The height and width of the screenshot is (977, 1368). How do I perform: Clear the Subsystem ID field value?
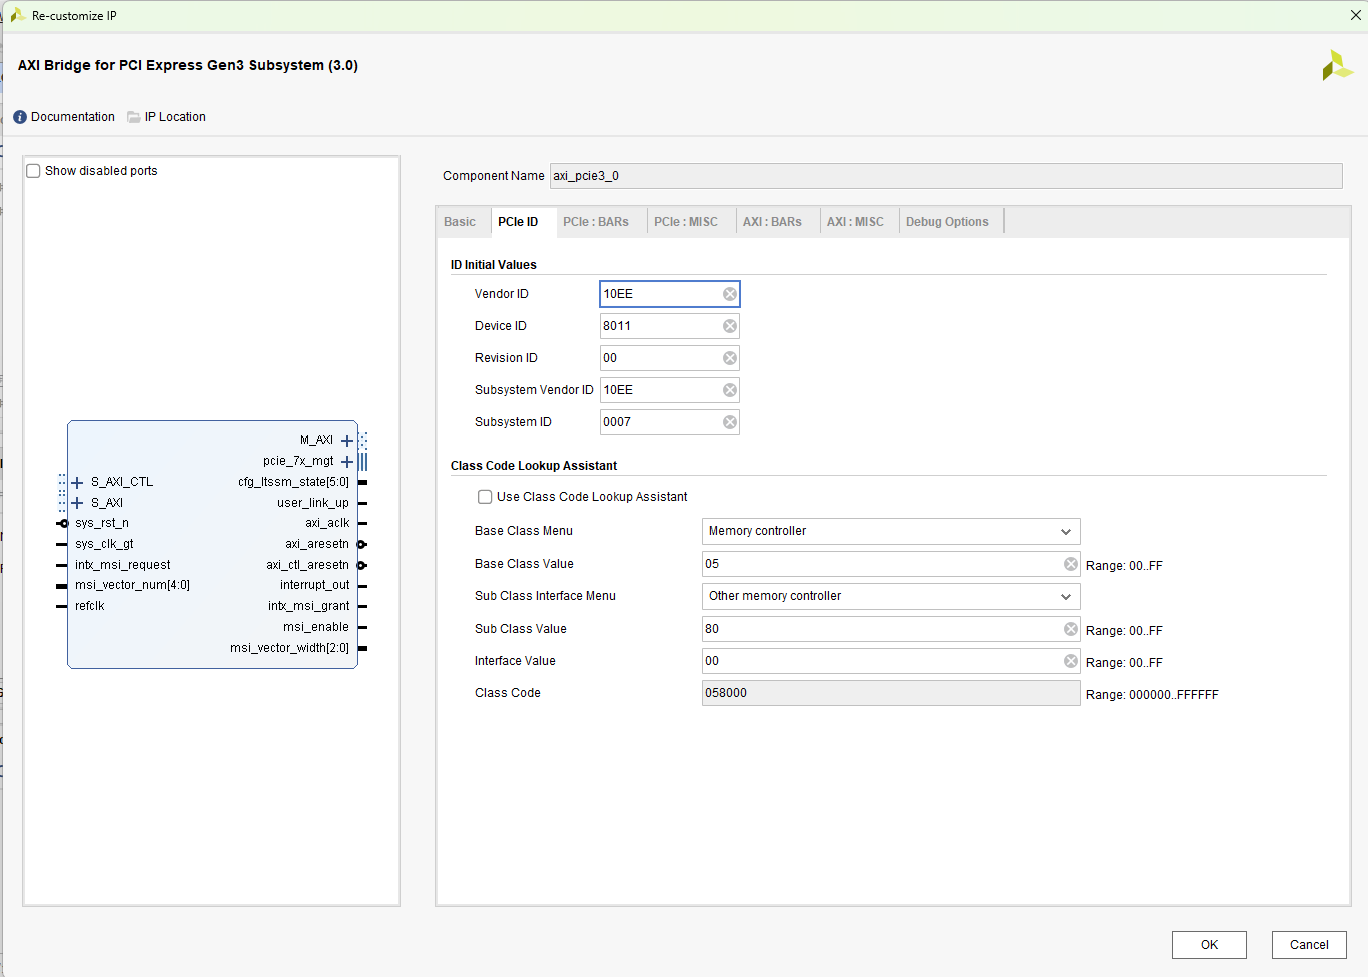click(x=730, y=422)
